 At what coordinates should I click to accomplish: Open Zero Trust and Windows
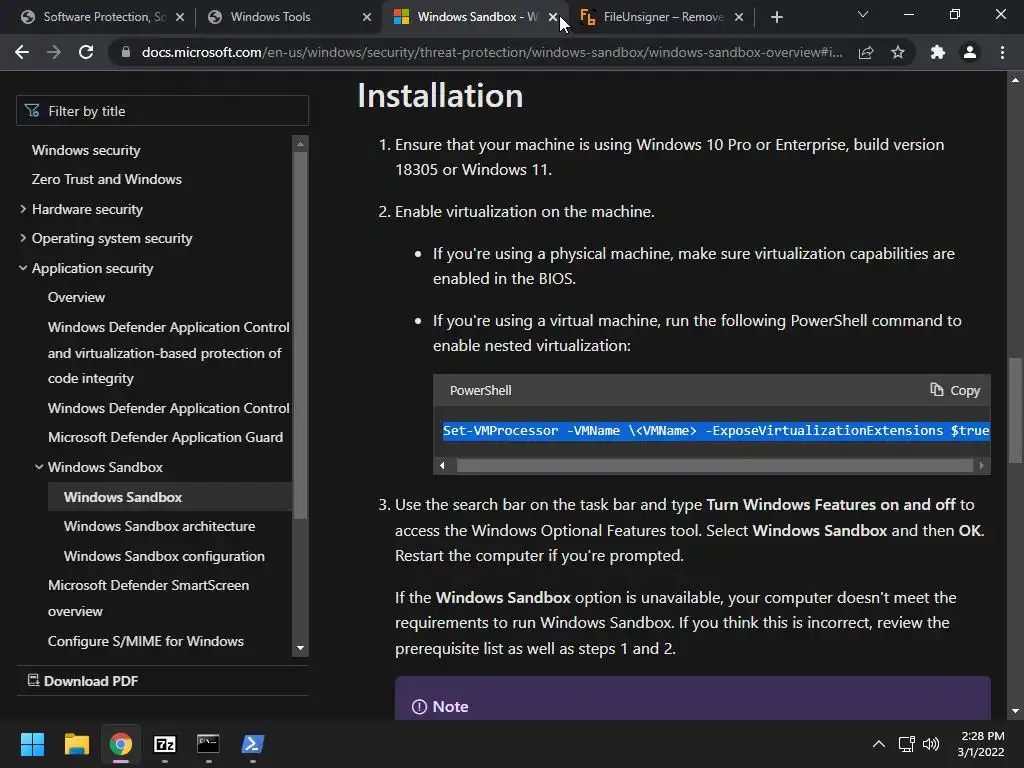click(106, 179)
